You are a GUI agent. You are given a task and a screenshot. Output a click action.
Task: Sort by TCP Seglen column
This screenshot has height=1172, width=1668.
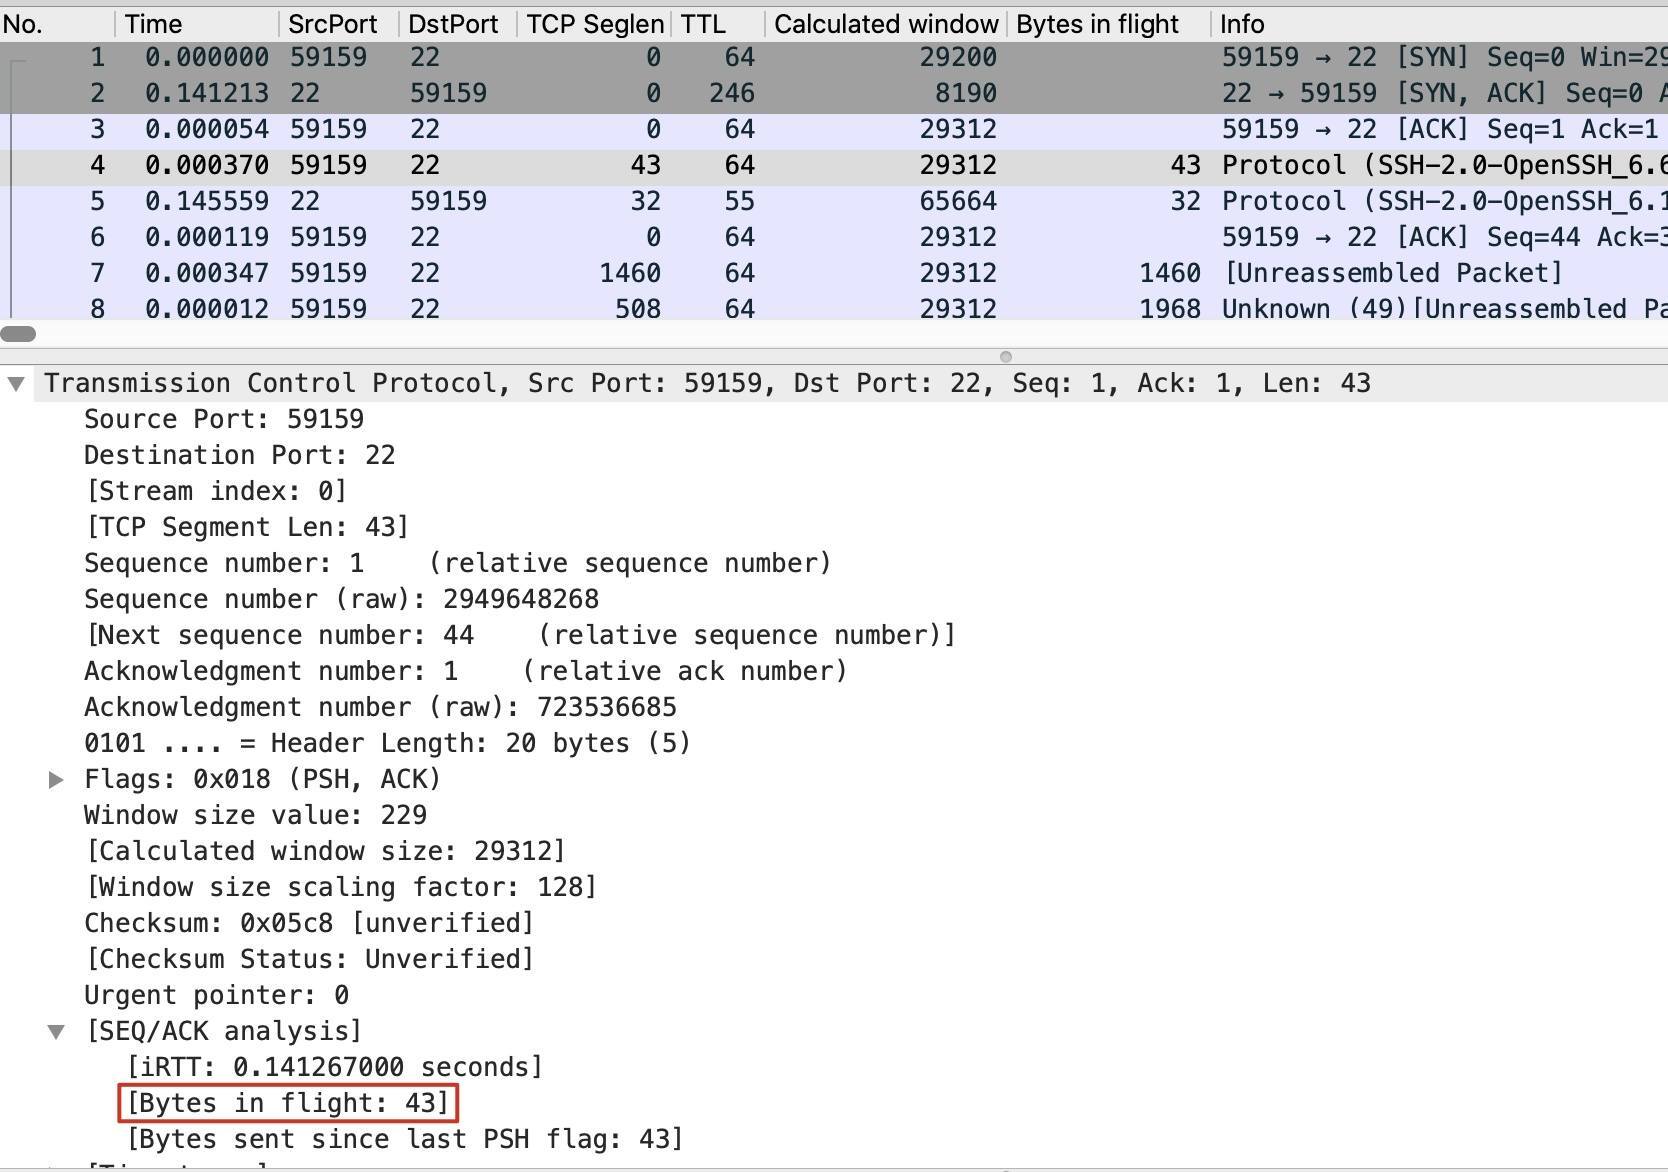(x=594, y=24)
